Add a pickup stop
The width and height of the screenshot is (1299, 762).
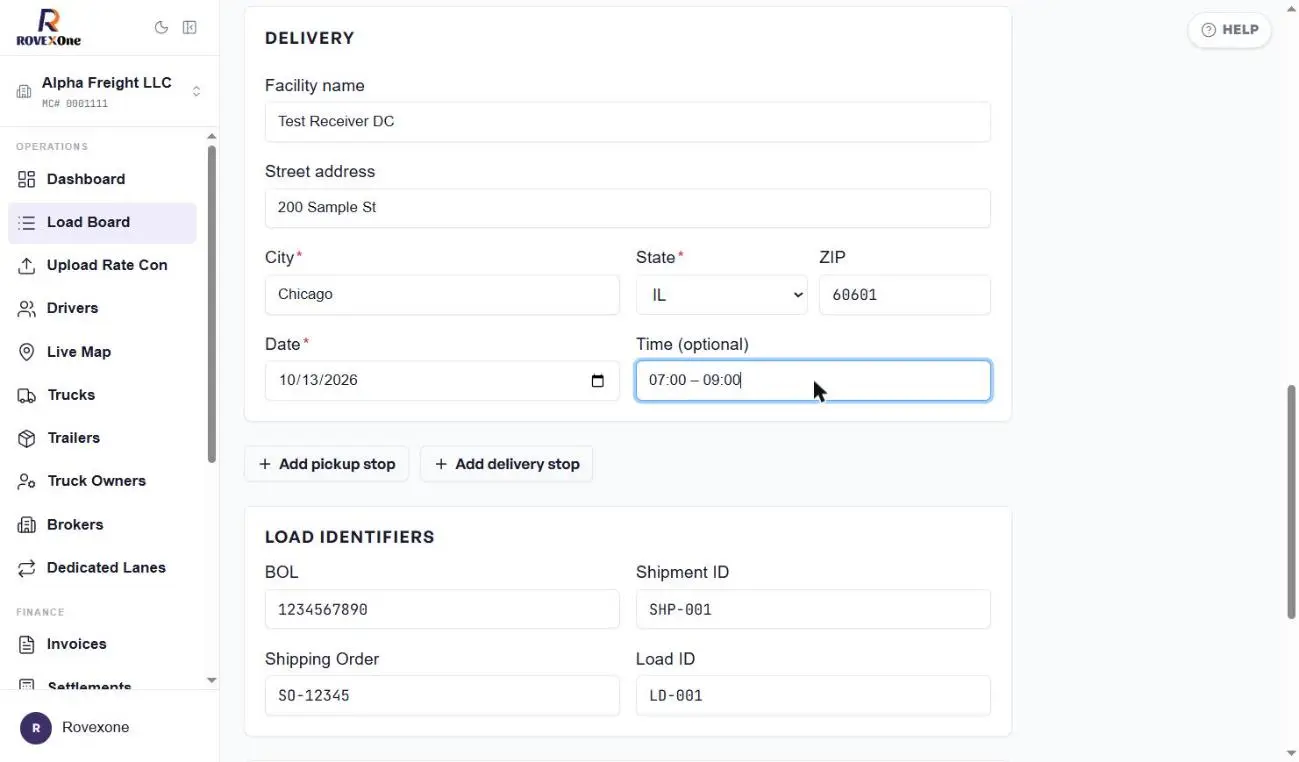[x=327, y=464]
